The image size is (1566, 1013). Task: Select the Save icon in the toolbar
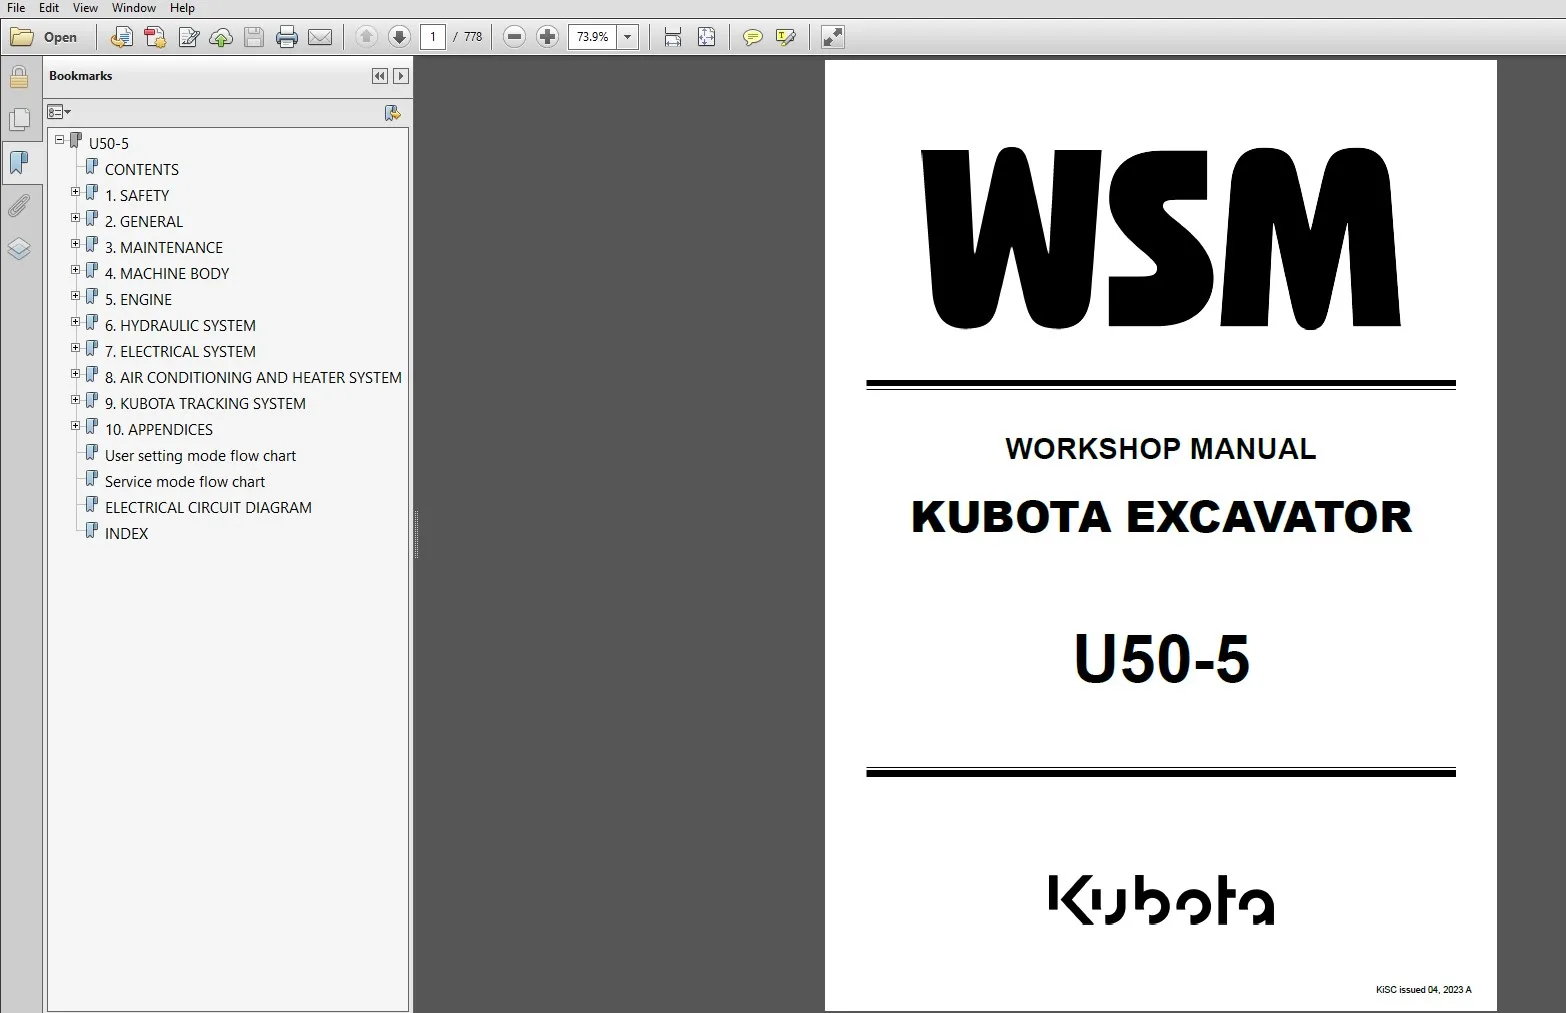tap(254, 37)
